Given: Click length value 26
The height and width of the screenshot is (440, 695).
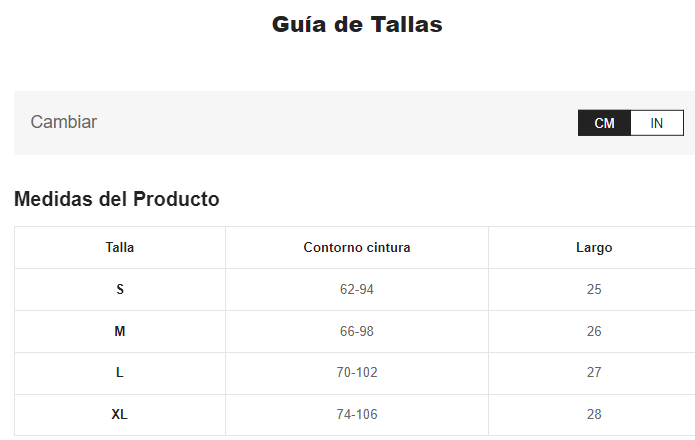Looking at the screenshot, I should click(x=594, y=331).
